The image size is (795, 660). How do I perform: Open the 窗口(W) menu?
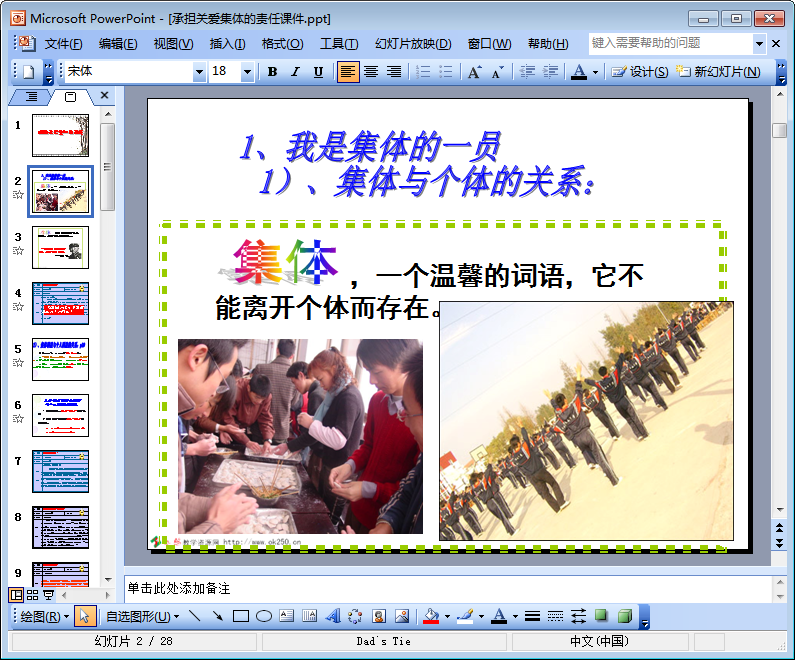[x=489, y=44]
